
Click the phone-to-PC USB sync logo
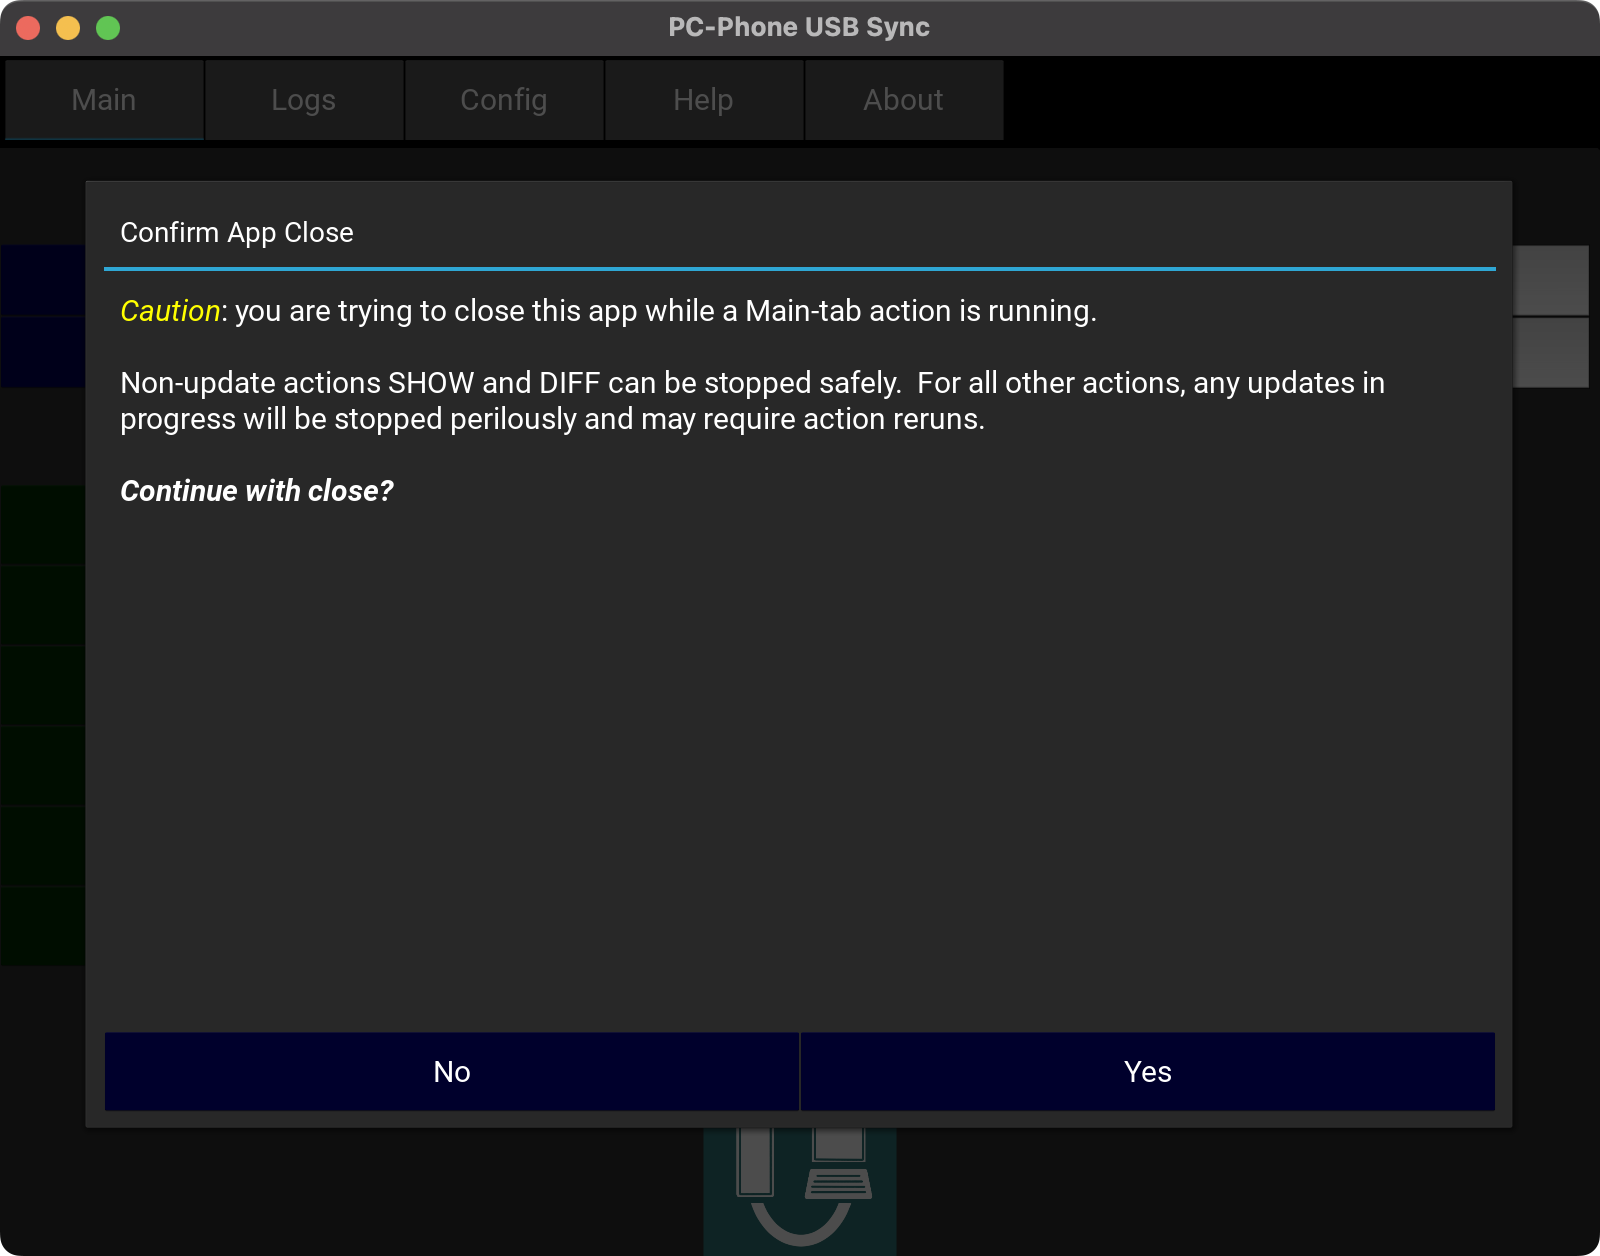pos(800,1190)
